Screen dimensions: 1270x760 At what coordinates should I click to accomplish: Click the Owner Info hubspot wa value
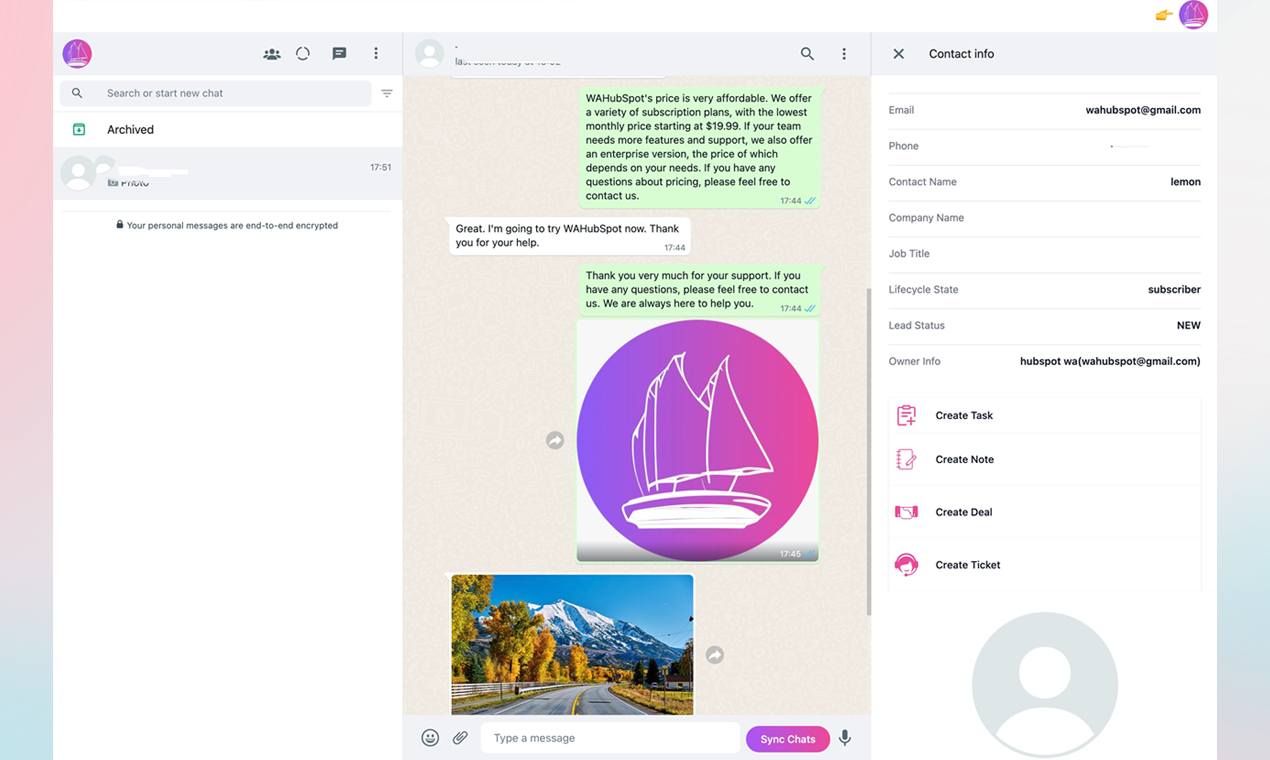(x=1110, y=361)
